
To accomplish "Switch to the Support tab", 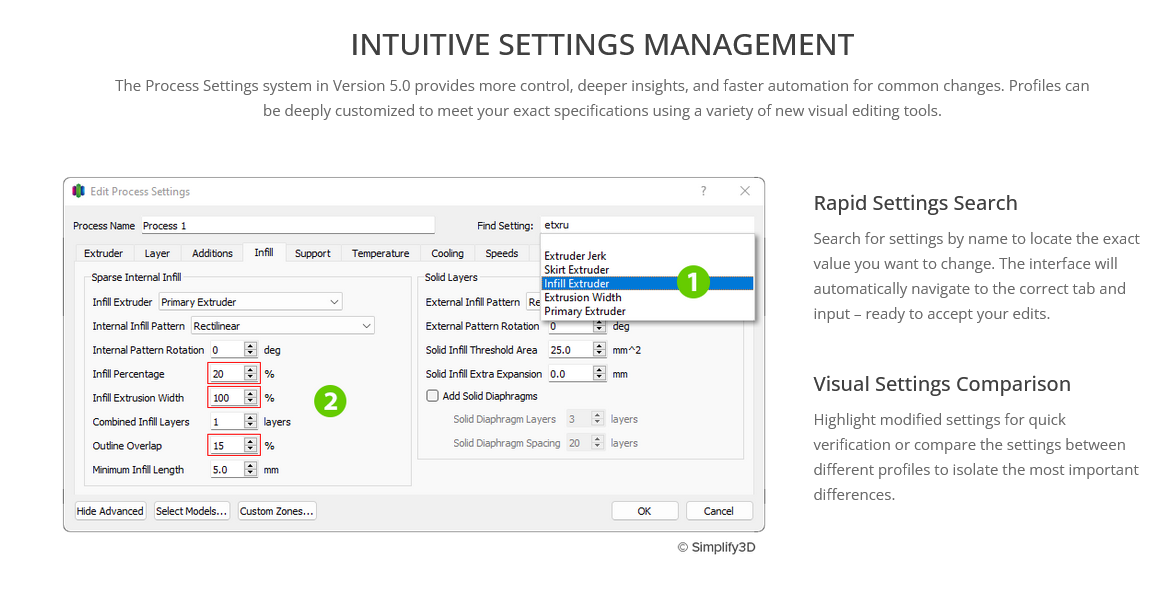I will point(312,253).
